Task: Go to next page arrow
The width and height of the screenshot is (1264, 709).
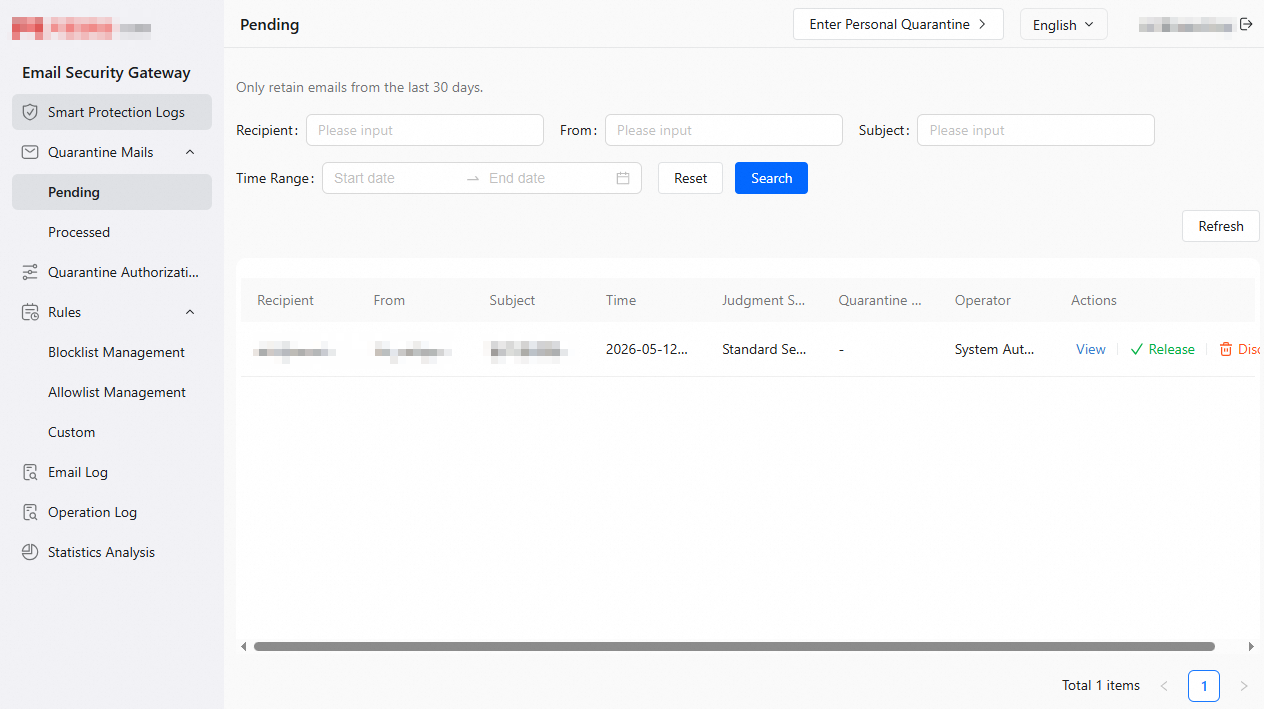Action: click(x=1244, y=686)
